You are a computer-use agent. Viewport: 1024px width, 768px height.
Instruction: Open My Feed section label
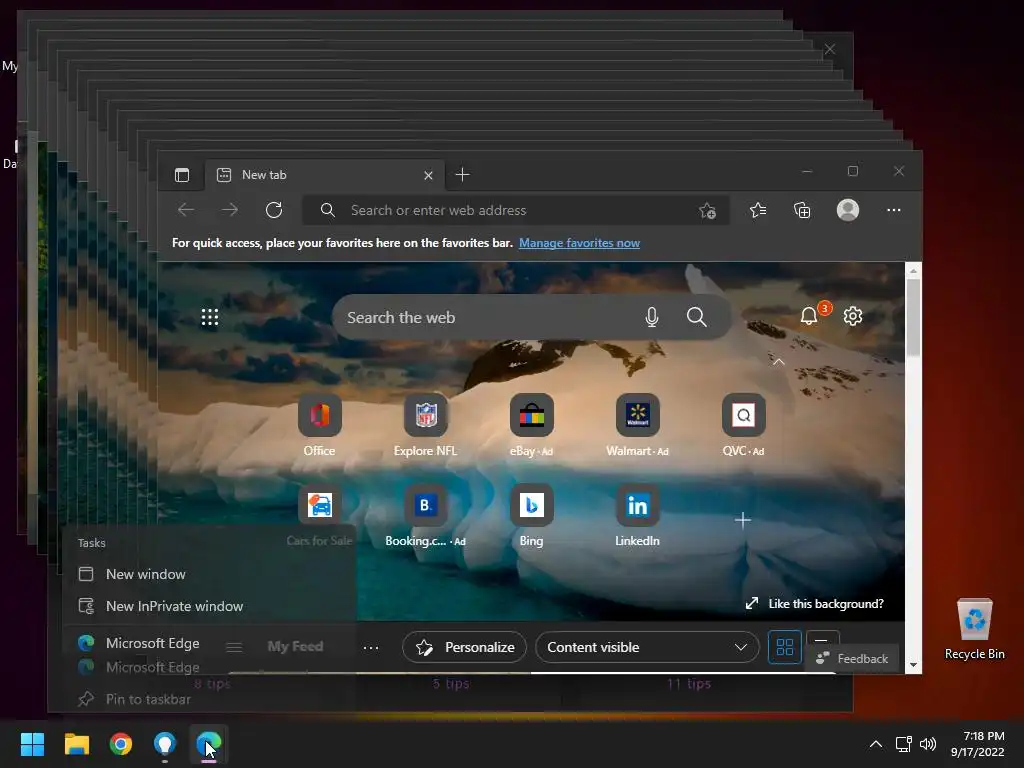(295, 647)
